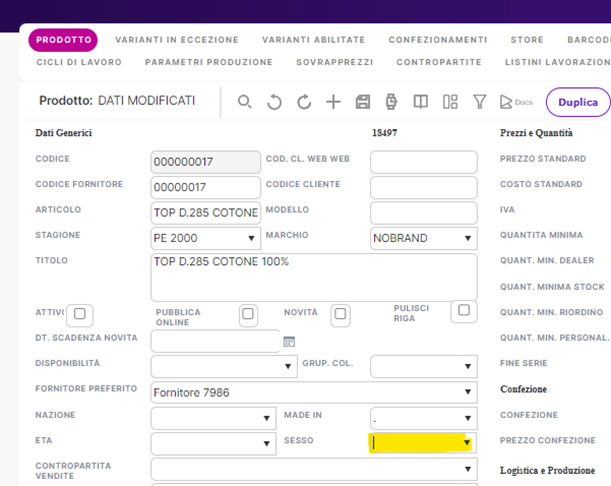Expand the Stagione dropdown showing PE 2000

251,239
